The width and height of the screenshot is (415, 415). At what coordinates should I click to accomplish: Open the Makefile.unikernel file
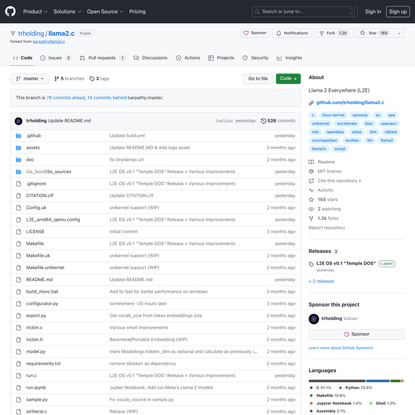[45, 268]
